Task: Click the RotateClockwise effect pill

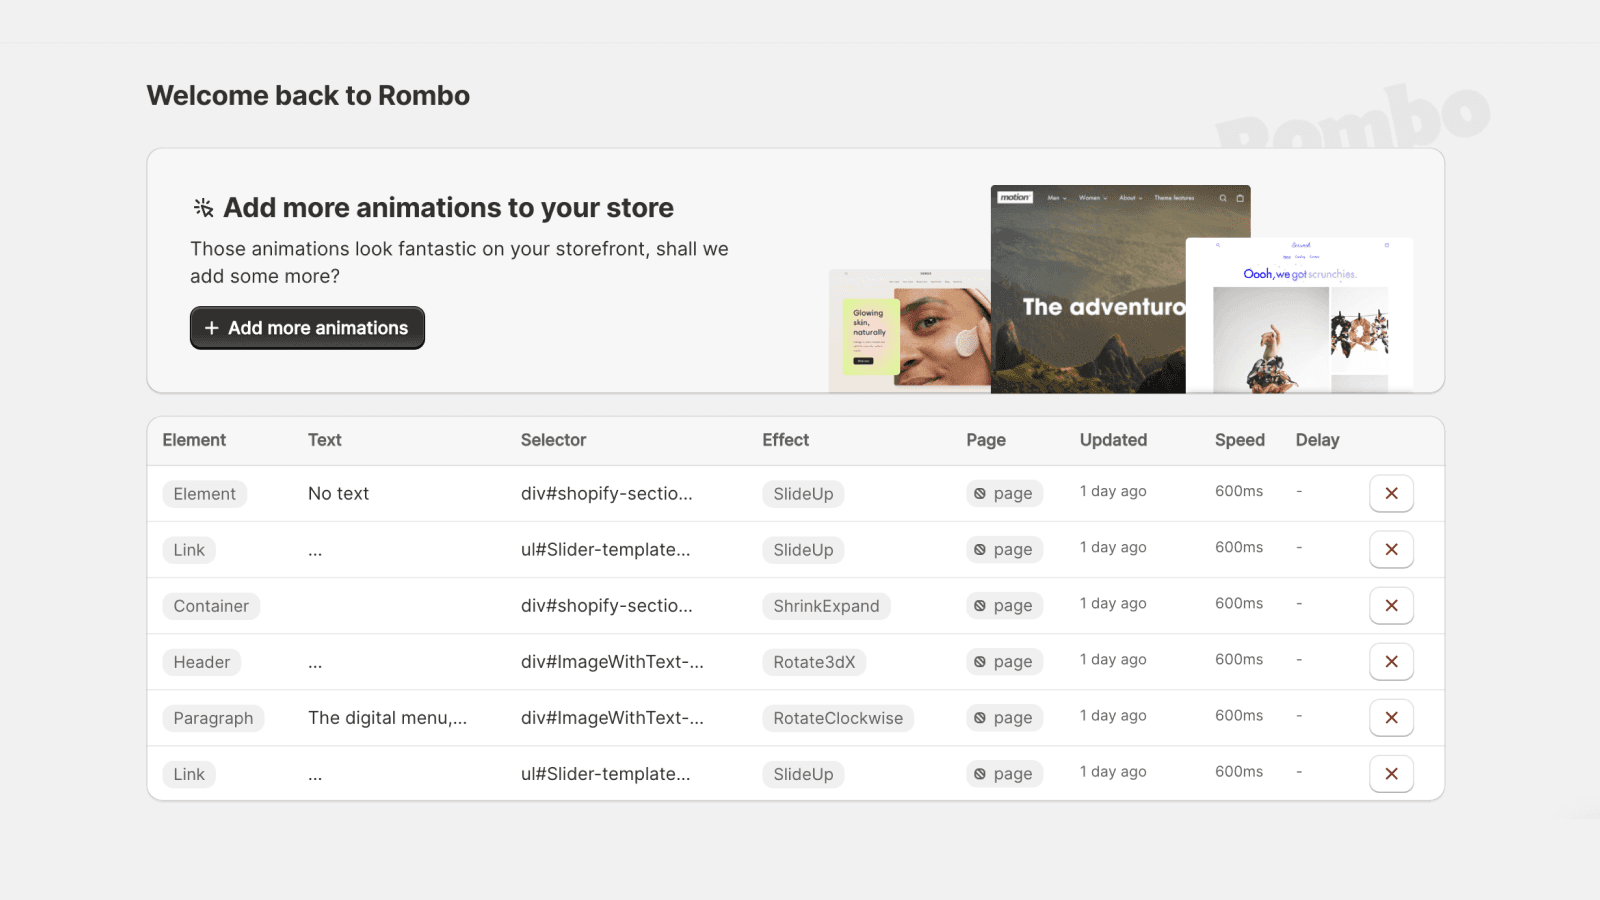Action: 838,717
